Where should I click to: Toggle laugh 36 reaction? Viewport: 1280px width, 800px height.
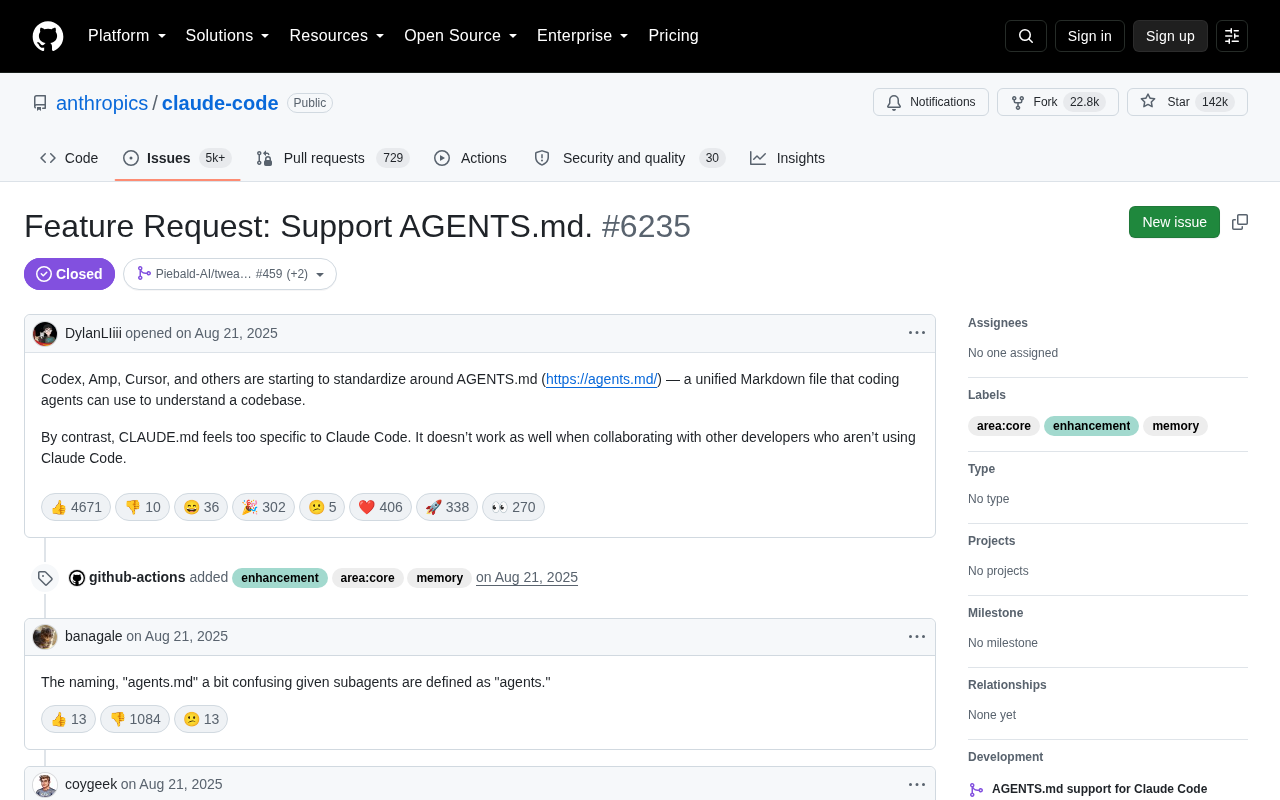click(201, 507)
